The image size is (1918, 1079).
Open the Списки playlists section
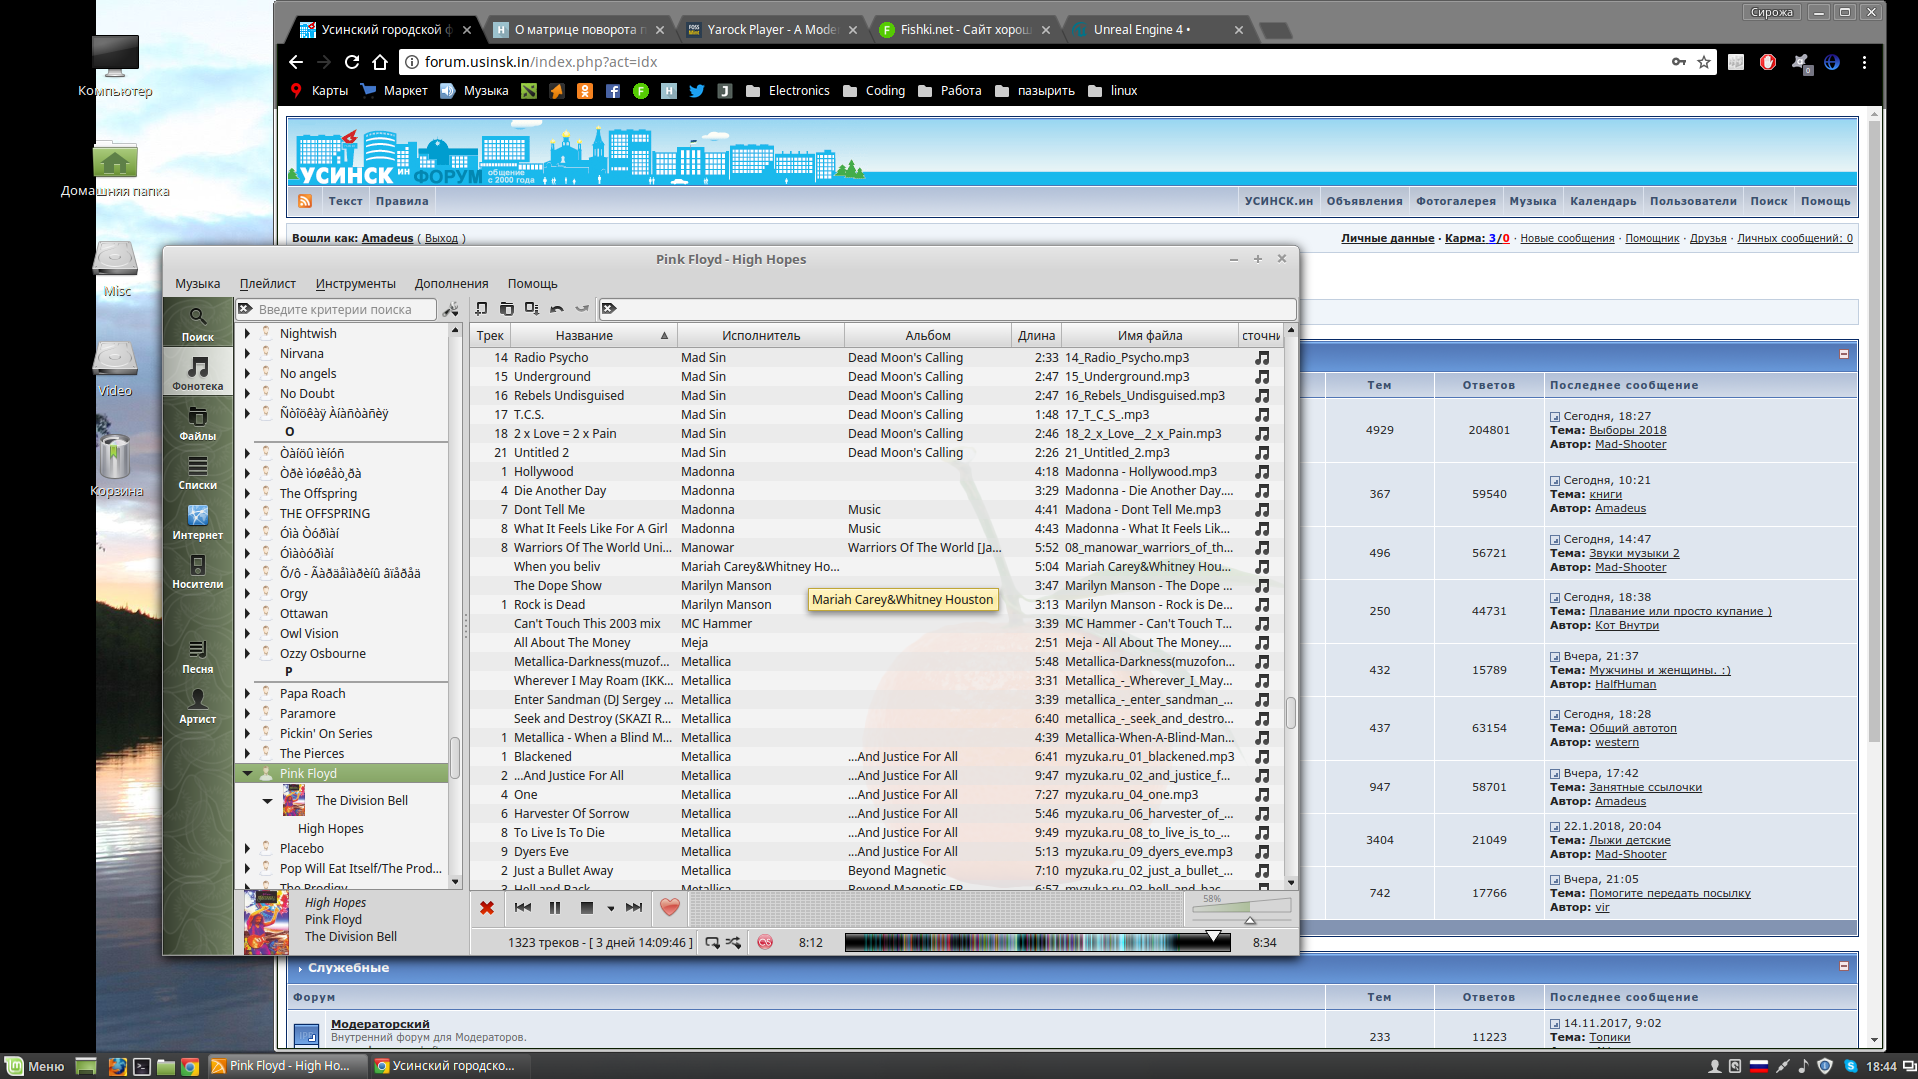tap(198, 472)
